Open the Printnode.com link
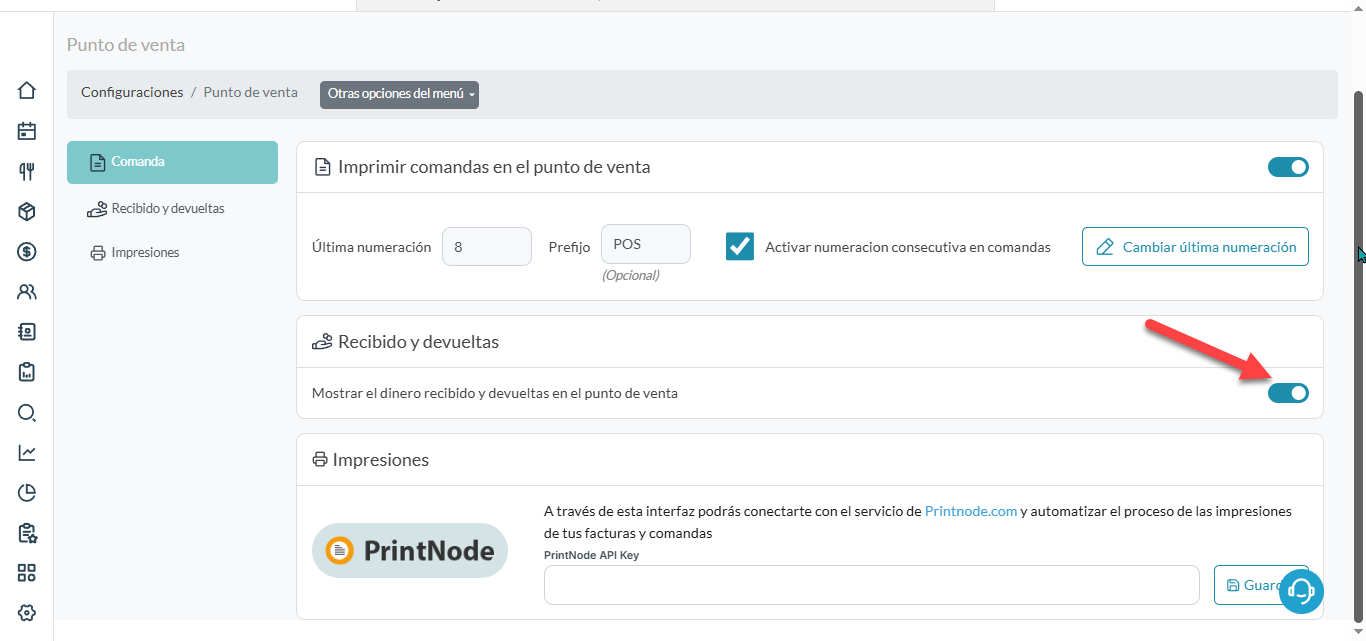 (x=970, y=511)
